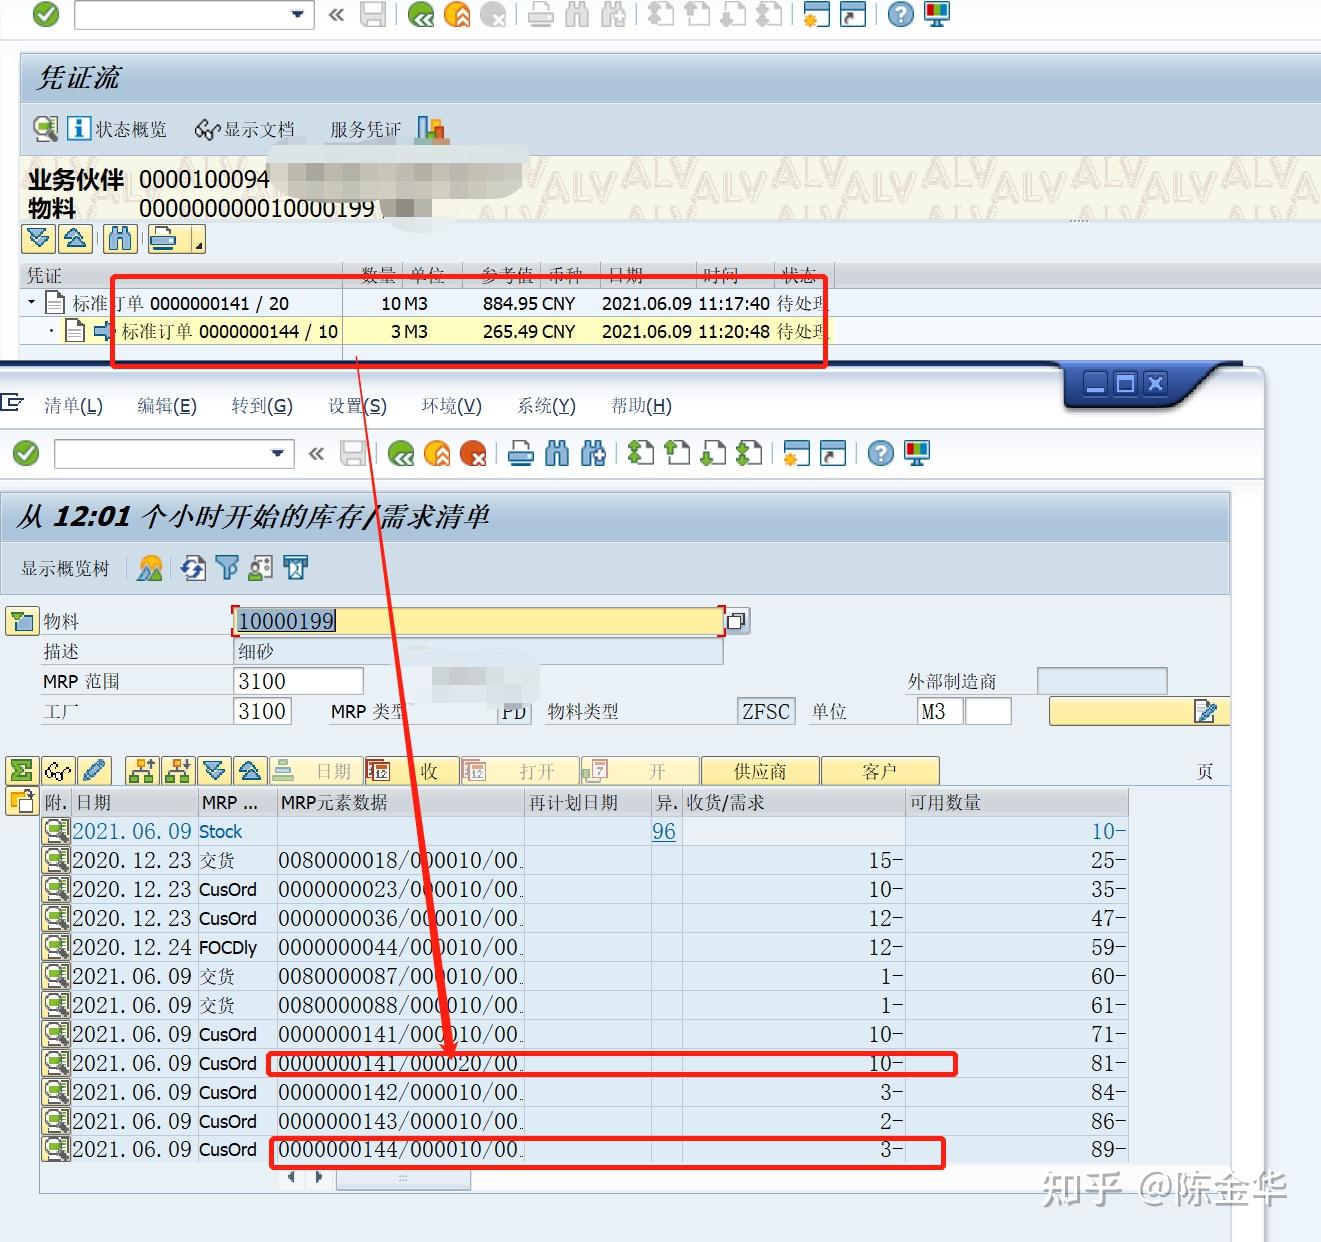Screen dimensions: 1321x1242
Task: Click collapse command field chevron in top window
Action: [x=336, y=14]
